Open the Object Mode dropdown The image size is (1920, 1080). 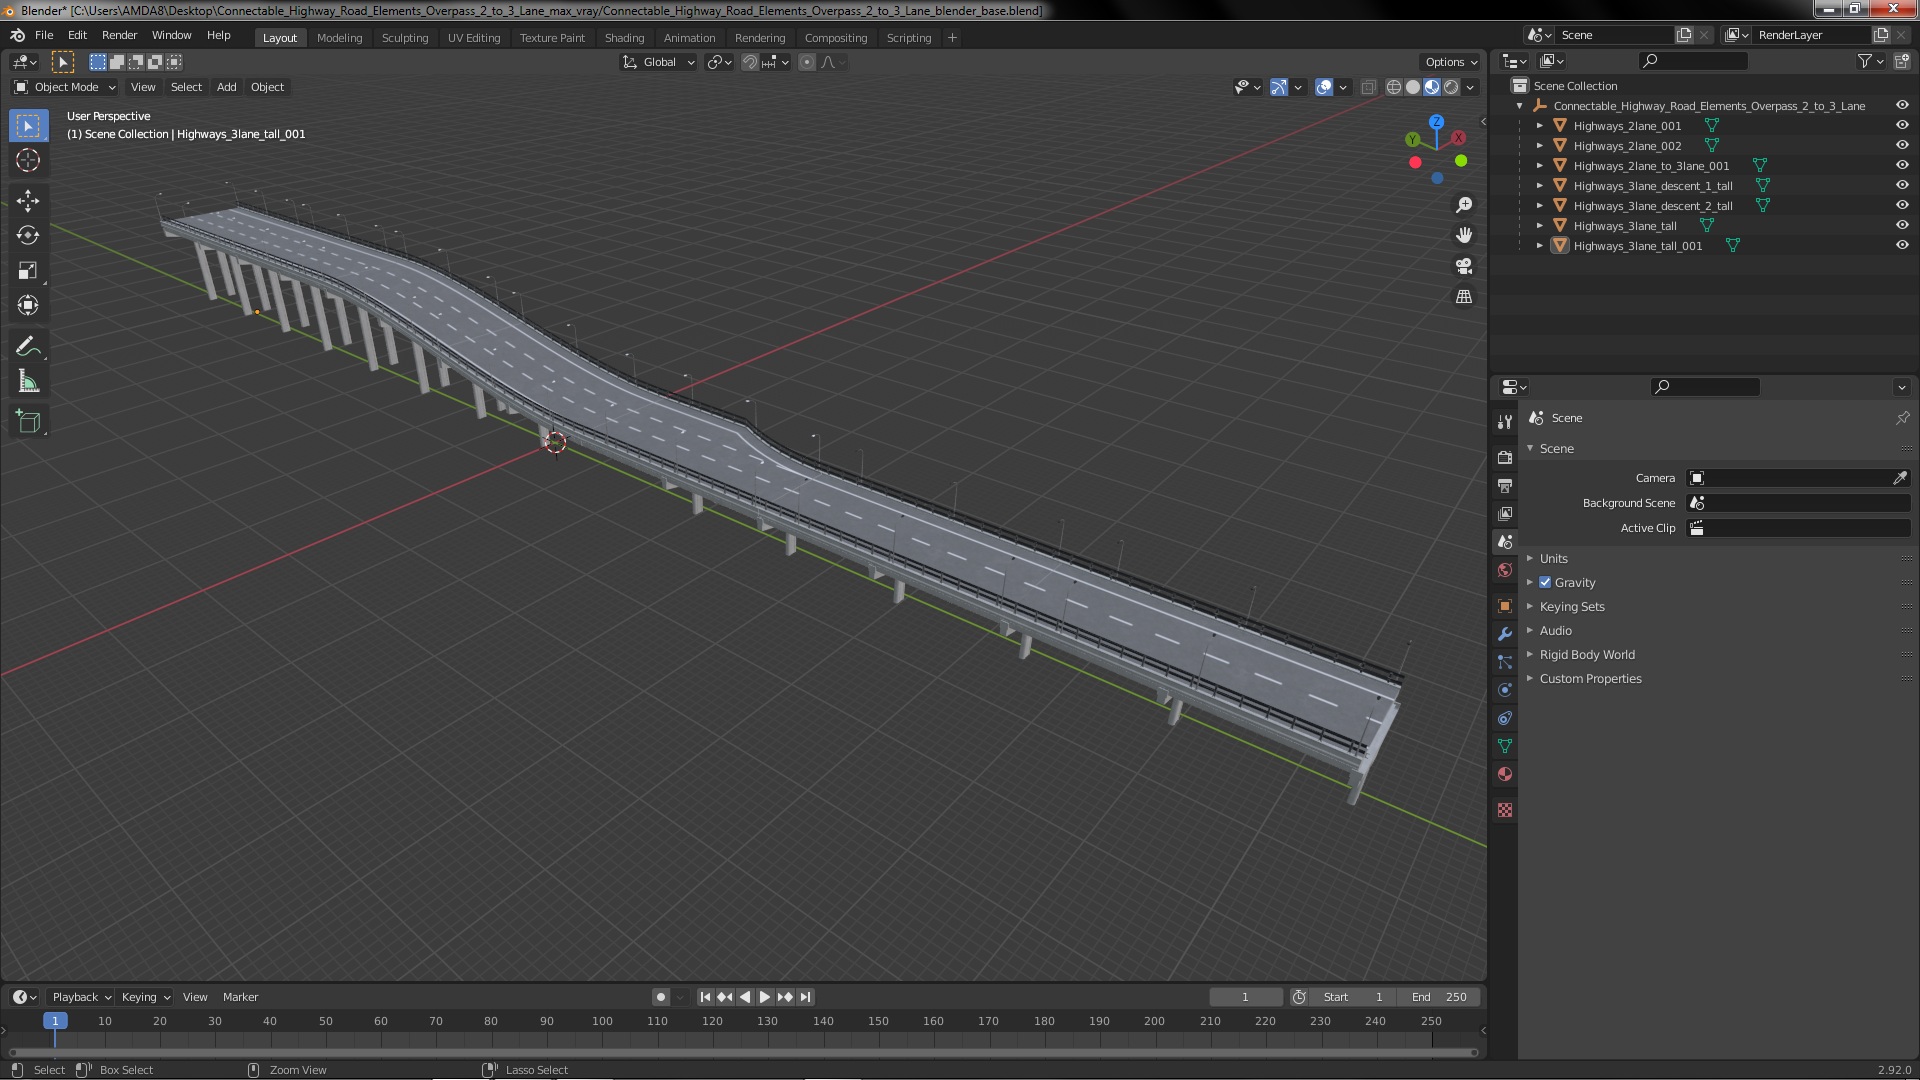[x=63, y=86]
